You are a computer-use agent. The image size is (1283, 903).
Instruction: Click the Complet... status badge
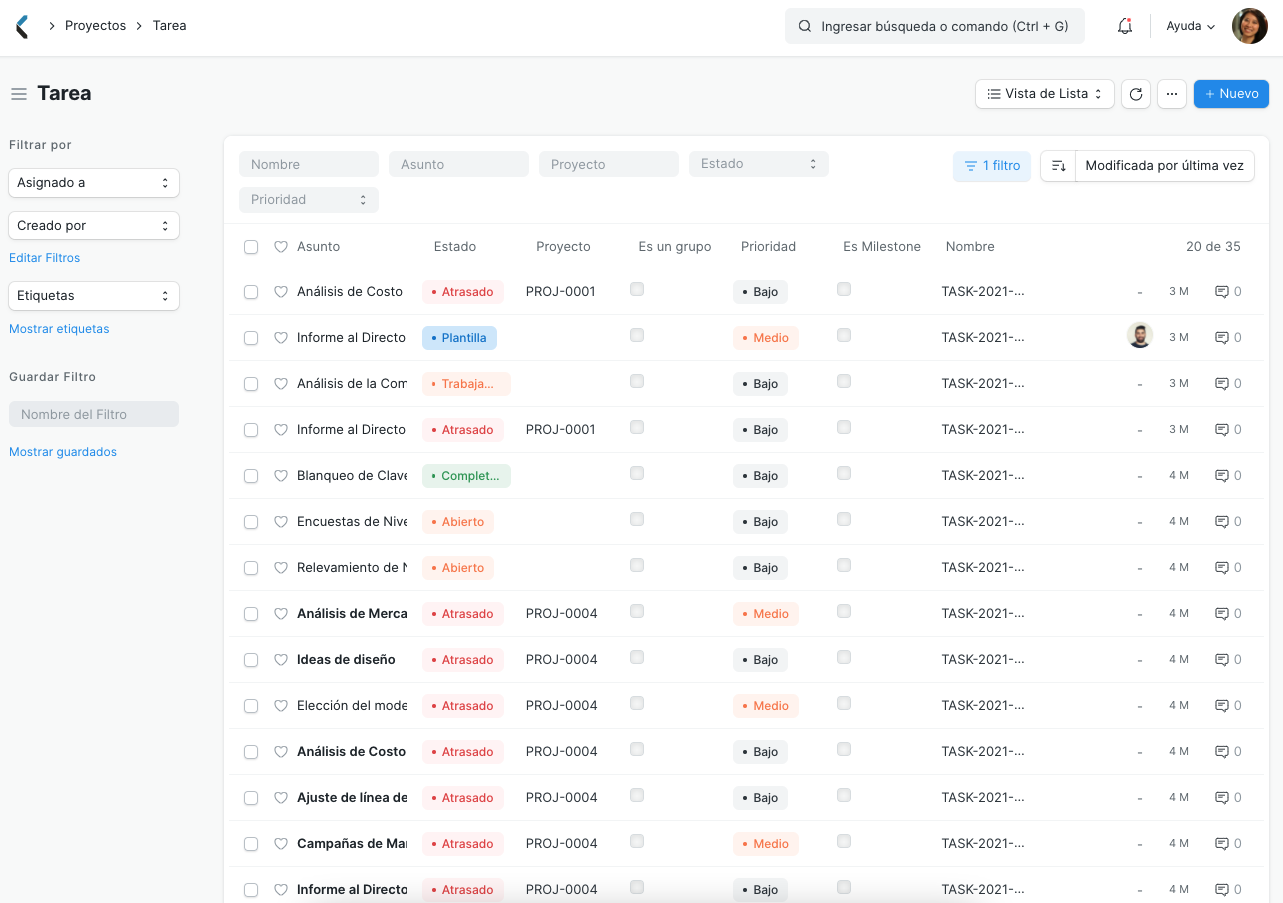[466, 476]
